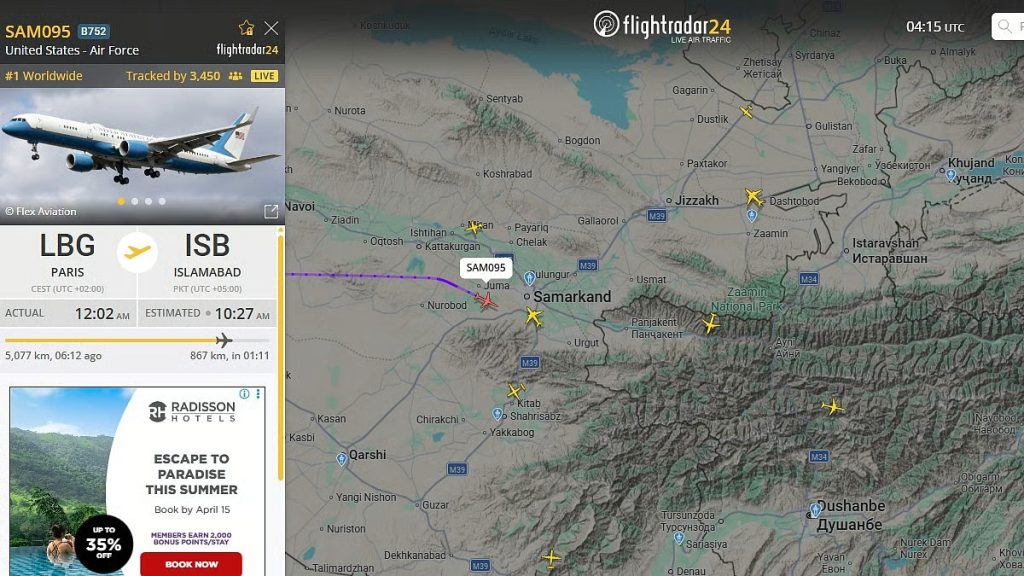Click the BOOK NOW Radisson ad button
The image size is (1024, 576).
pos(191,564)
